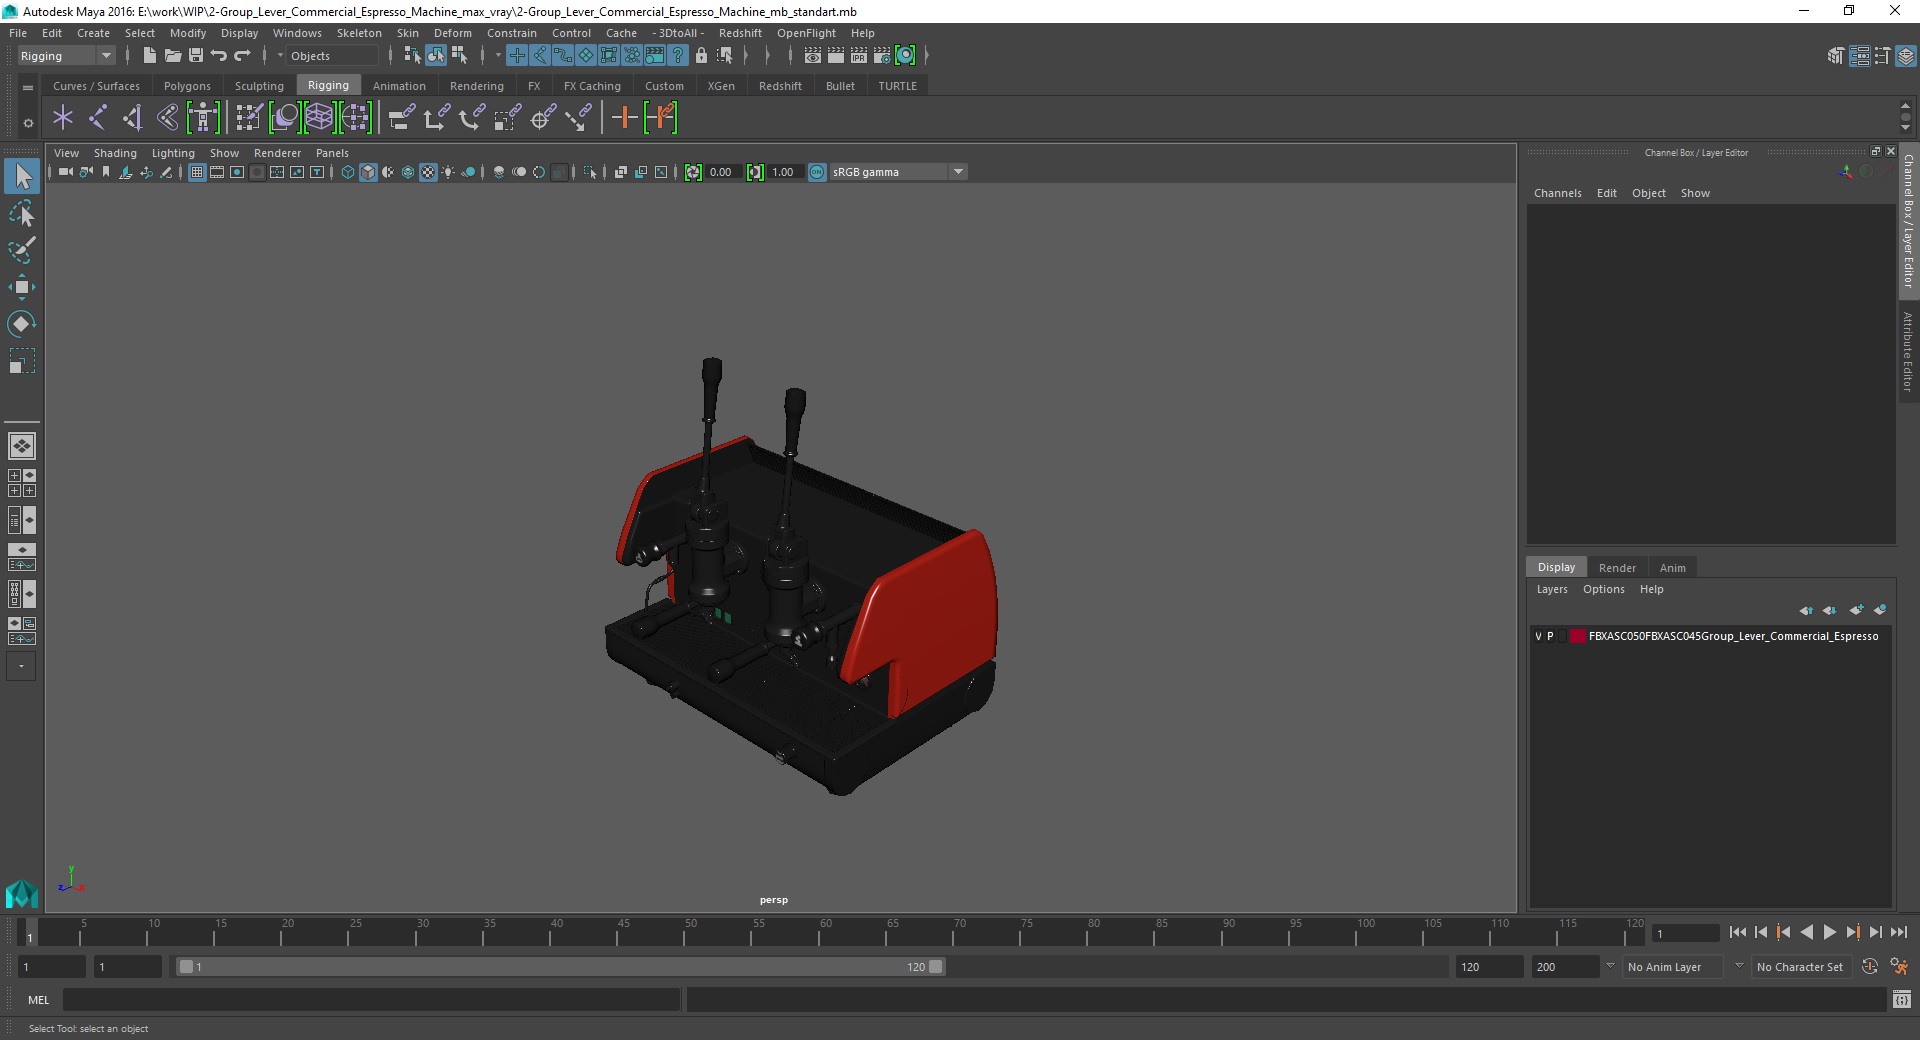This screenshot has height=1040, width=1920.
Task: Click the Redo arrow icon
Action: [242, 56]
